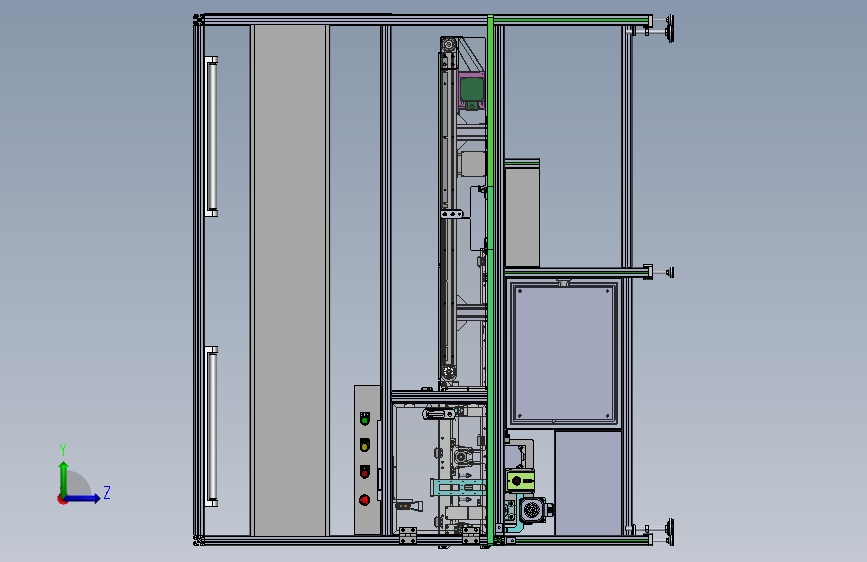Select the yellow push button on the control box

(364, 445)
